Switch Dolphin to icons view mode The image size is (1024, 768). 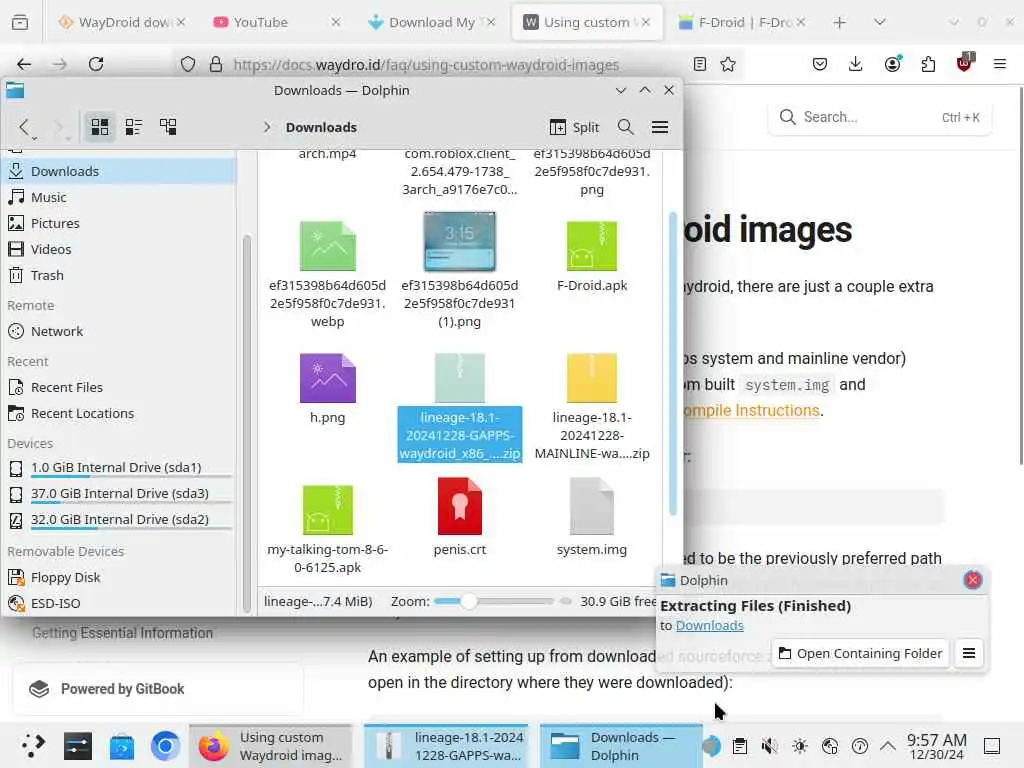point(100,127)
